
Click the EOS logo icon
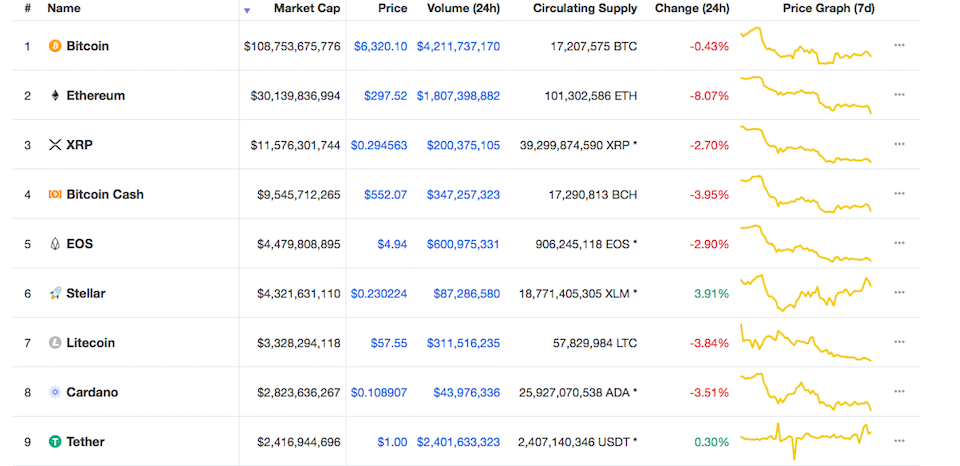pyautogui.click(x=55, y=244)
